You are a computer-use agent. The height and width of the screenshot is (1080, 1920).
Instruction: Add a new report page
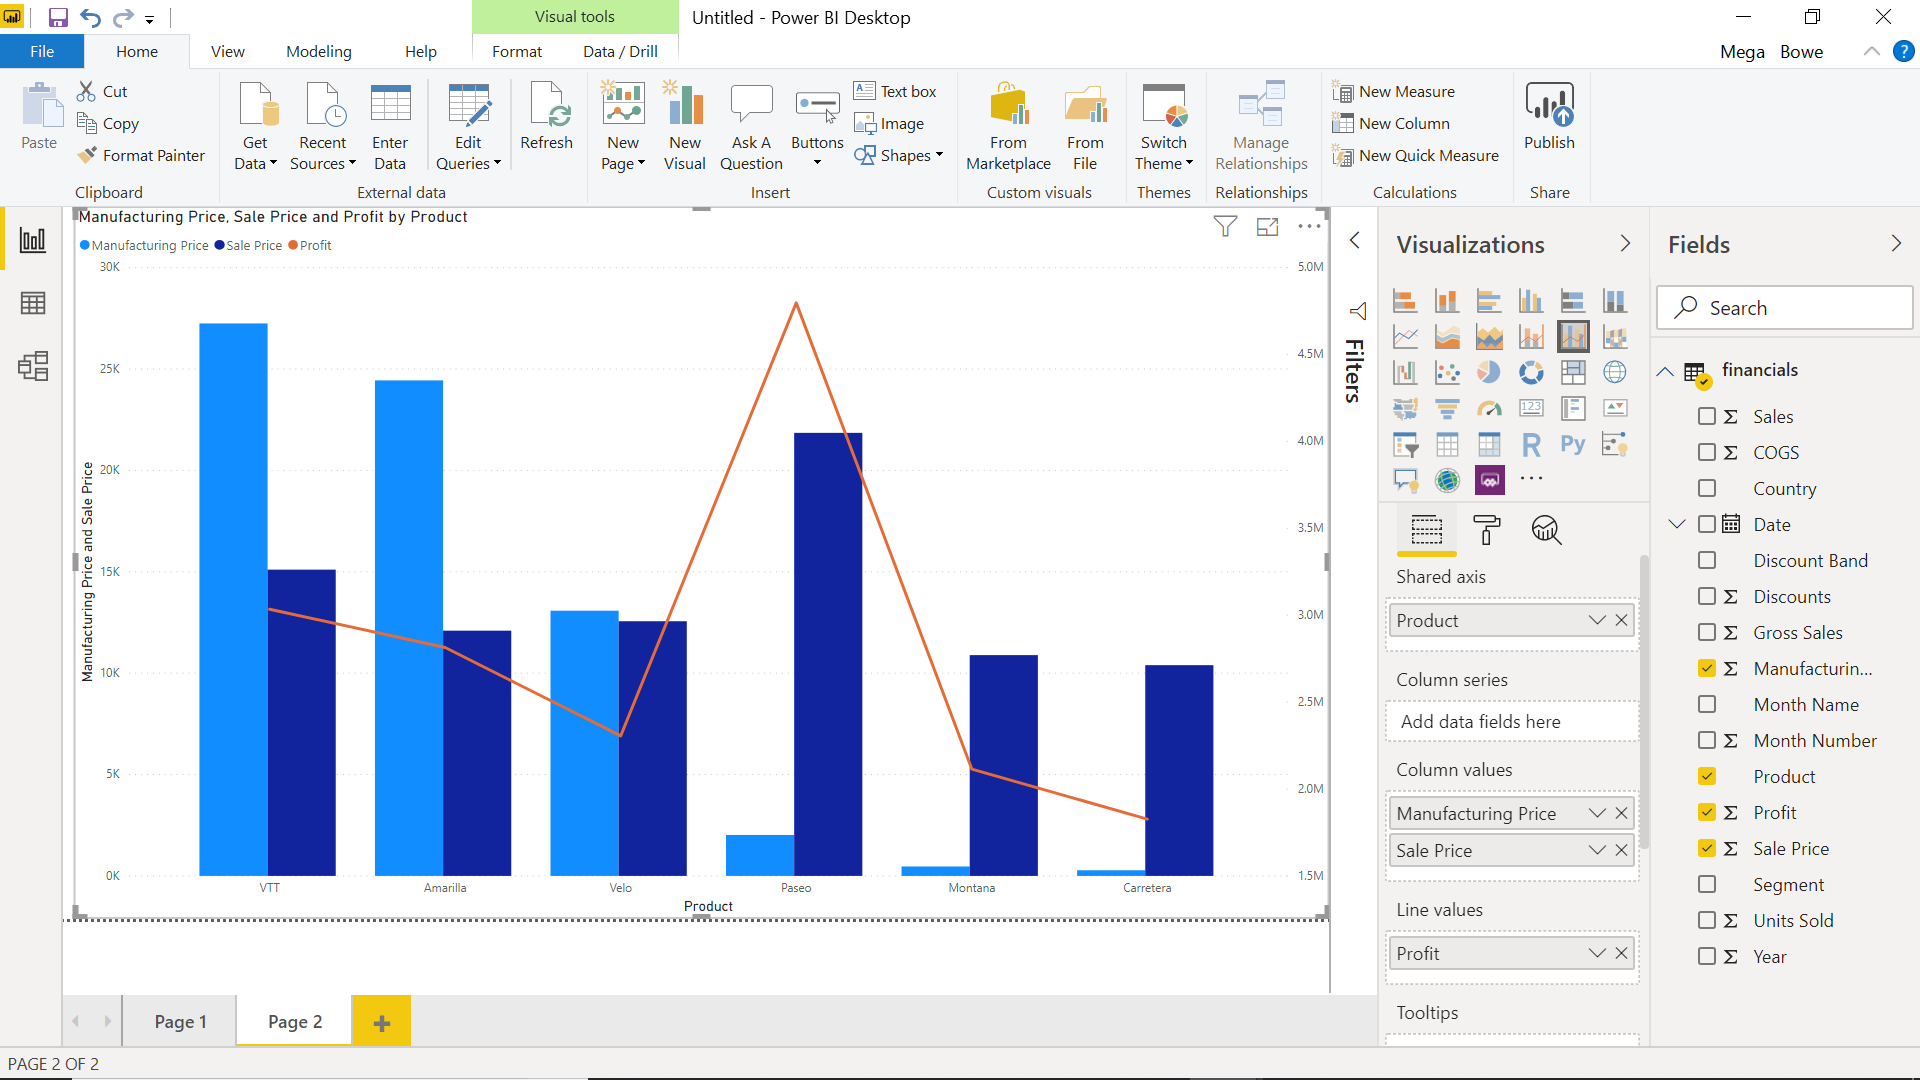click(x=381, y=1021)
